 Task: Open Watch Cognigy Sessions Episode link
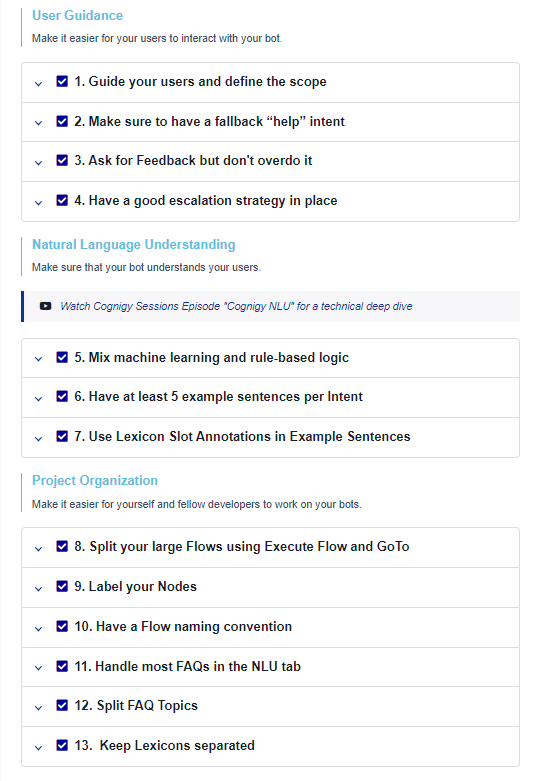point(236,306)
